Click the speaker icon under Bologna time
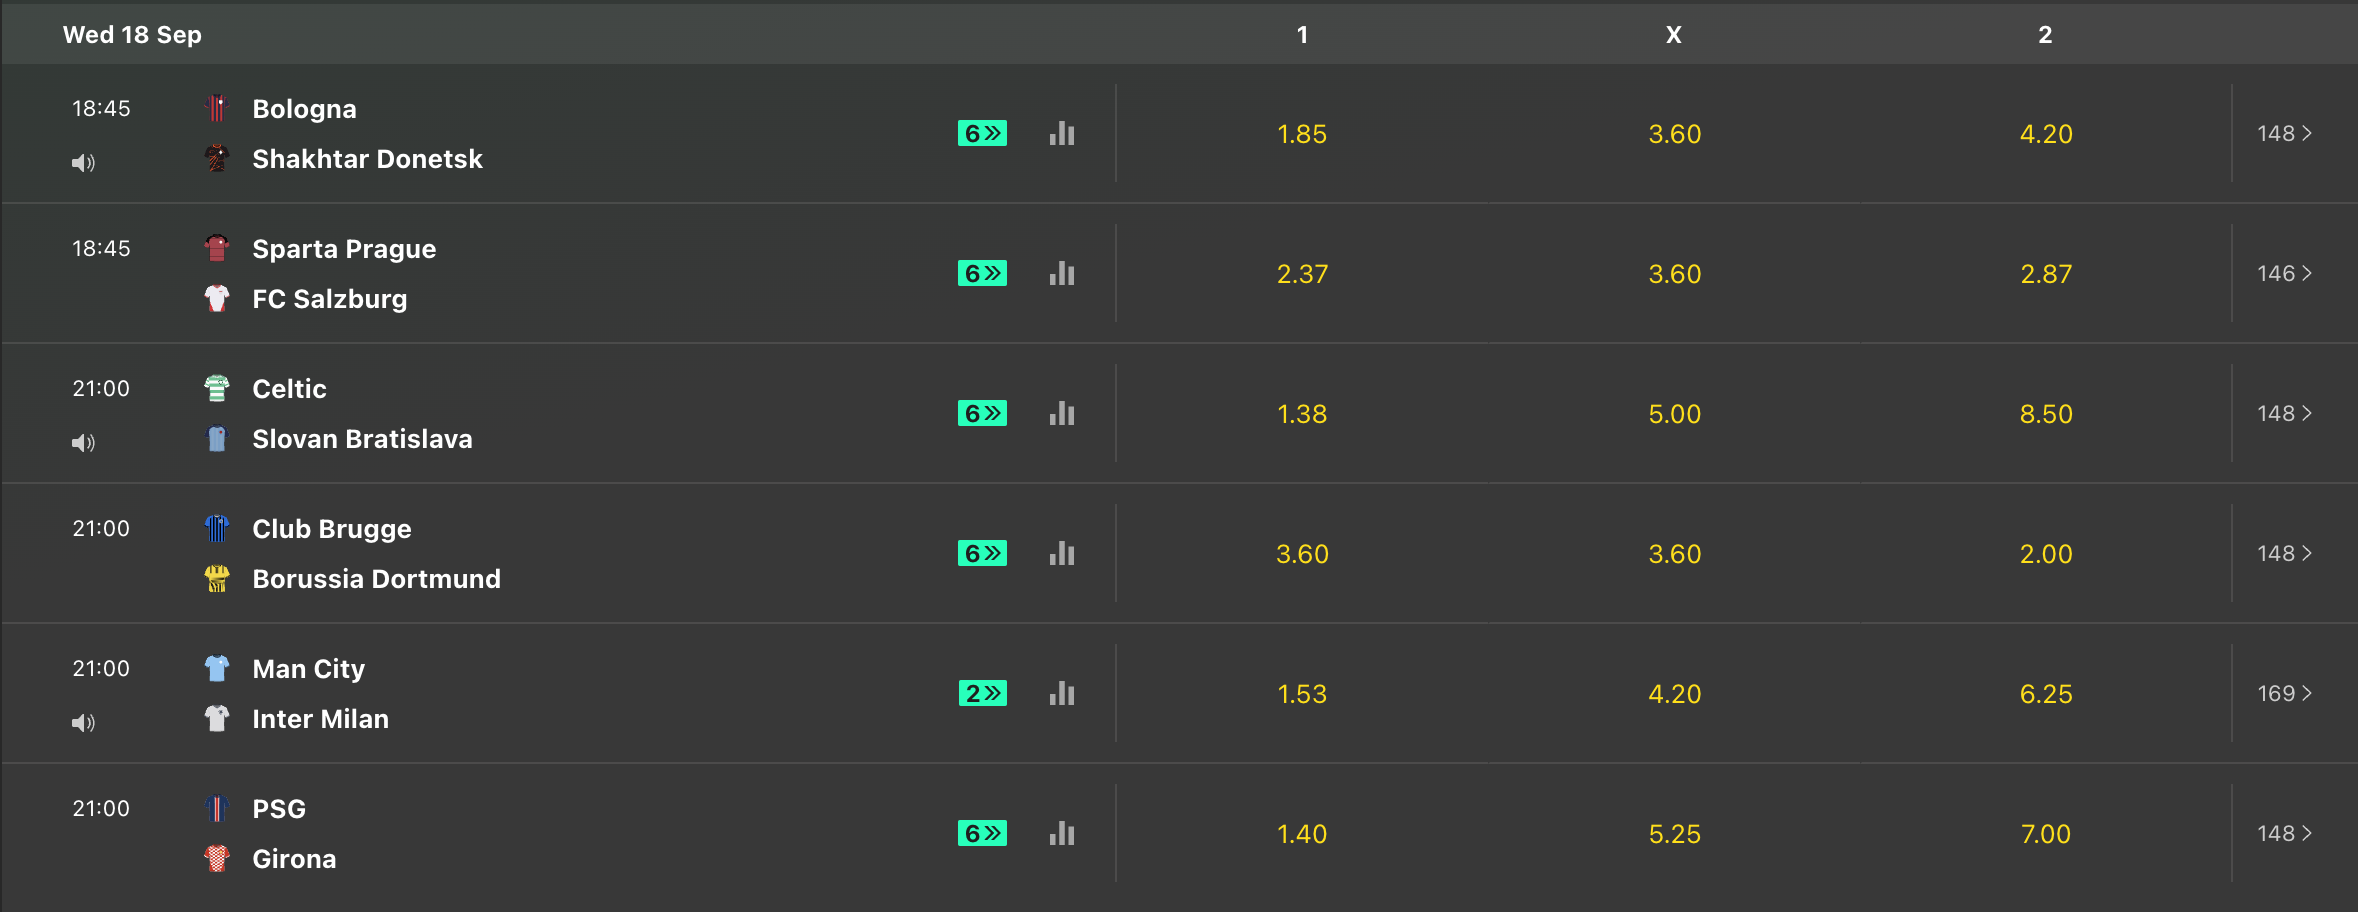2358x912 pixels. click(83, 163)
